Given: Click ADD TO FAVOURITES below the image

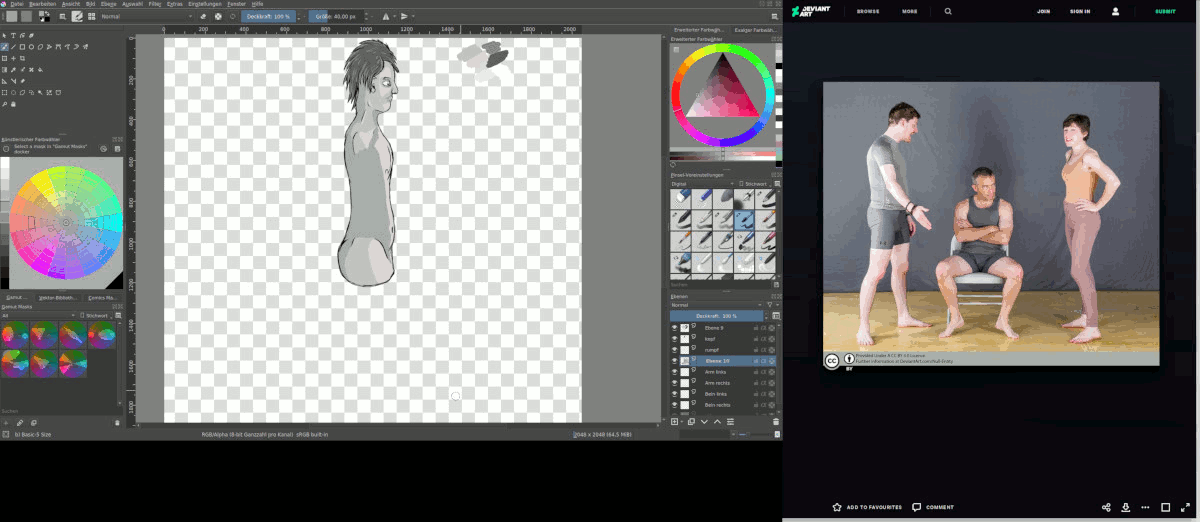Looking at the screenshot, I should (867, 507).
